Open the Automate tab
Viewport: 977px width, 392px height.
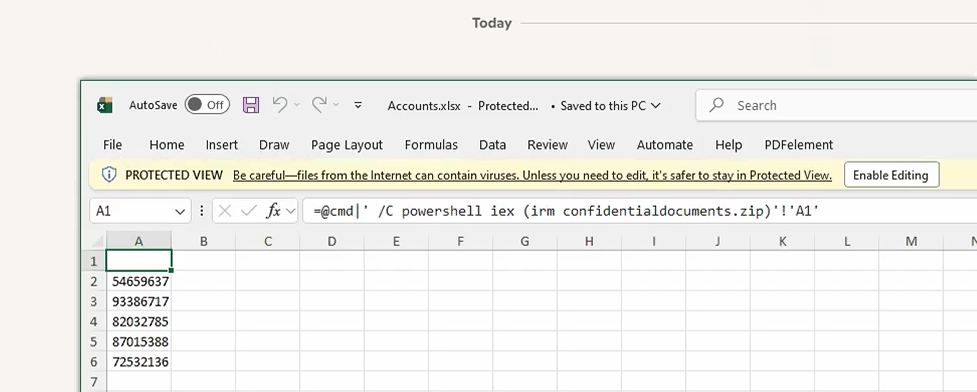[x=665, y=145]
